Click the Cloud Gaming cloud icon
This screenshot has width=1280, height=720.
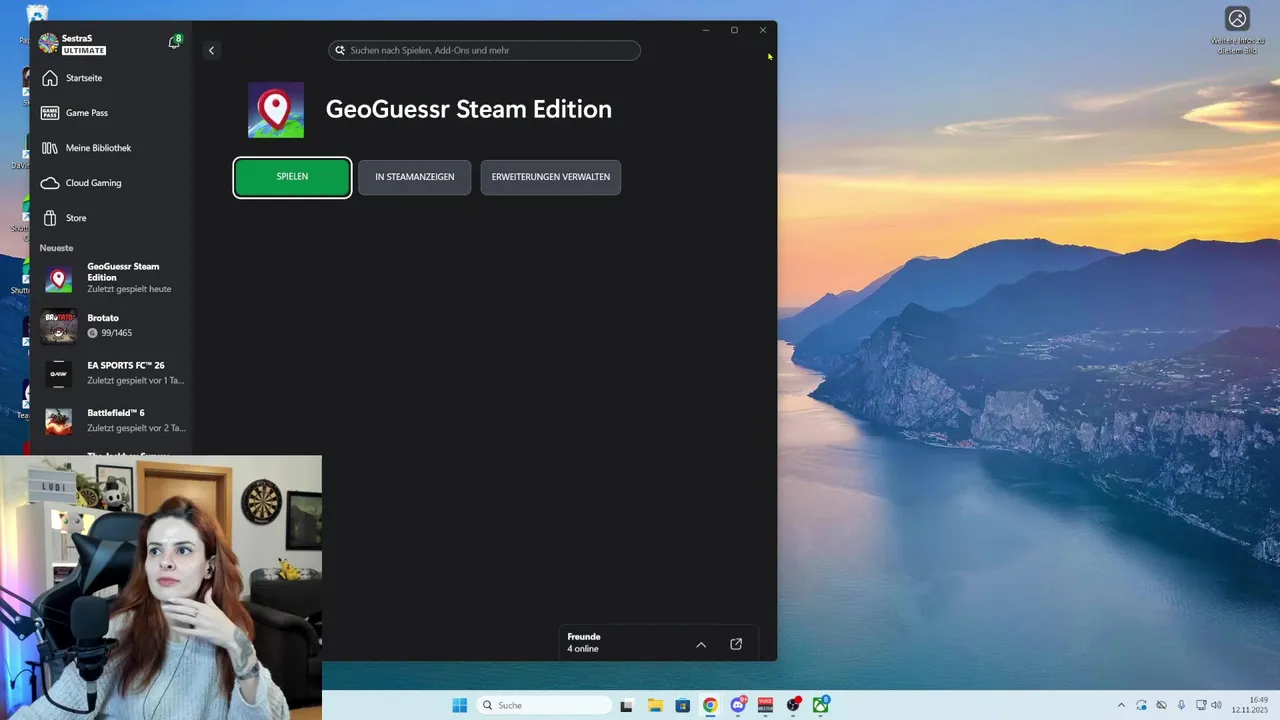coord(50,183)
